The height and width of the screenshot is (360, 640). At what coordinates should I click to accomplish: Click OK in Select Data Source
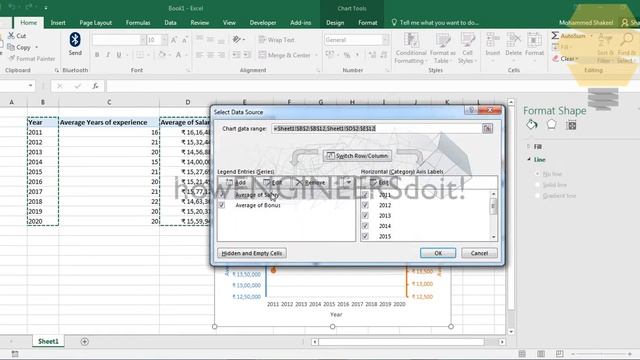coord(438,253)
